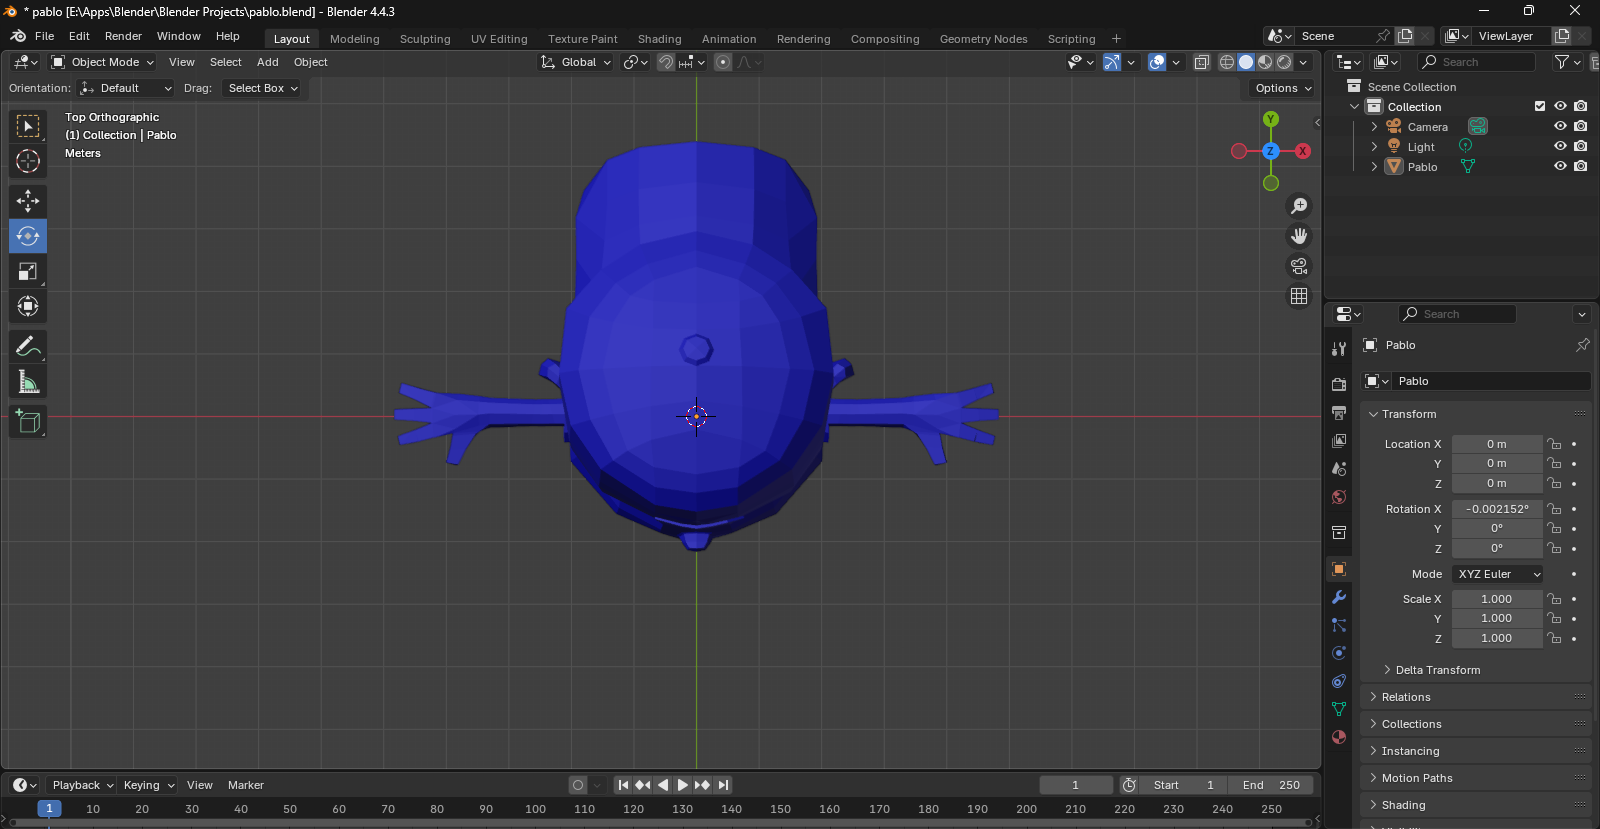Switch to the Geometry Nodes workspace tab
This screenshot has width=1600, height=829.
(983, 39)
